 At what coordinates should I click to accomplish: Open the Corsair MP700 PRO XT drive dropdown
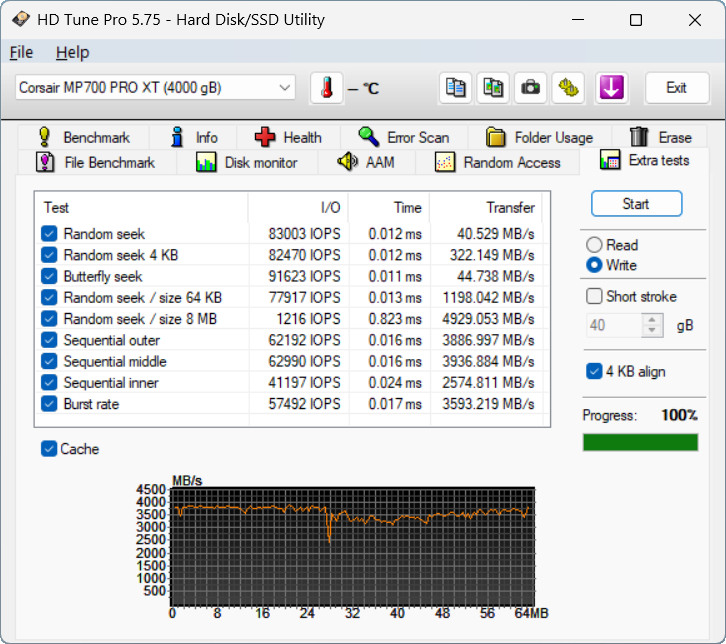(x=155, y=88)
